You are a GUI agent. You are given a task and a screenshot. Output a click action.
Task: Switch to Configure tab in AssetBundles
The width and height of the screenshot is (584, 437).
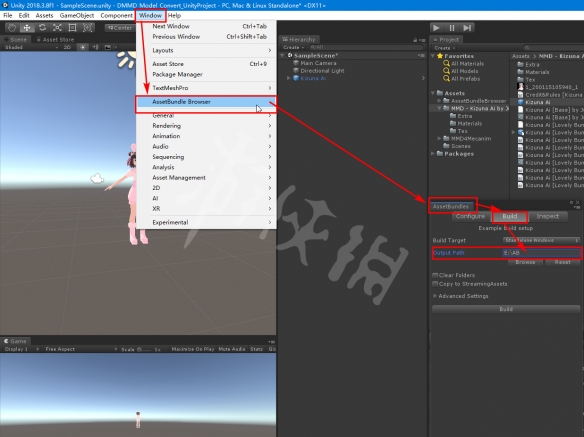point(470,216)
